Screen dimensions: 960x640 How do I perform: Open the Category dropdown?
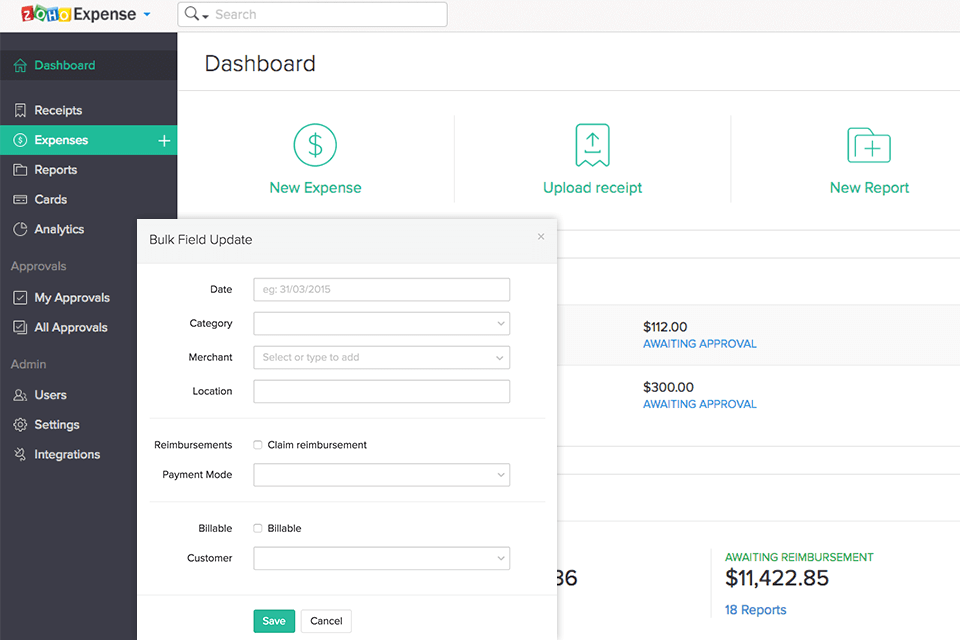coord(381,323)
